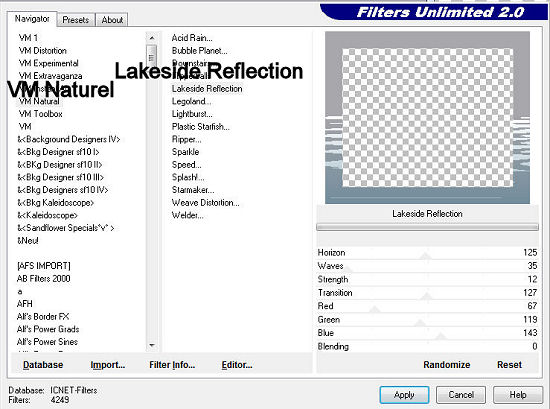
Task: Select VM Natural category
Action: pos(39,101)
